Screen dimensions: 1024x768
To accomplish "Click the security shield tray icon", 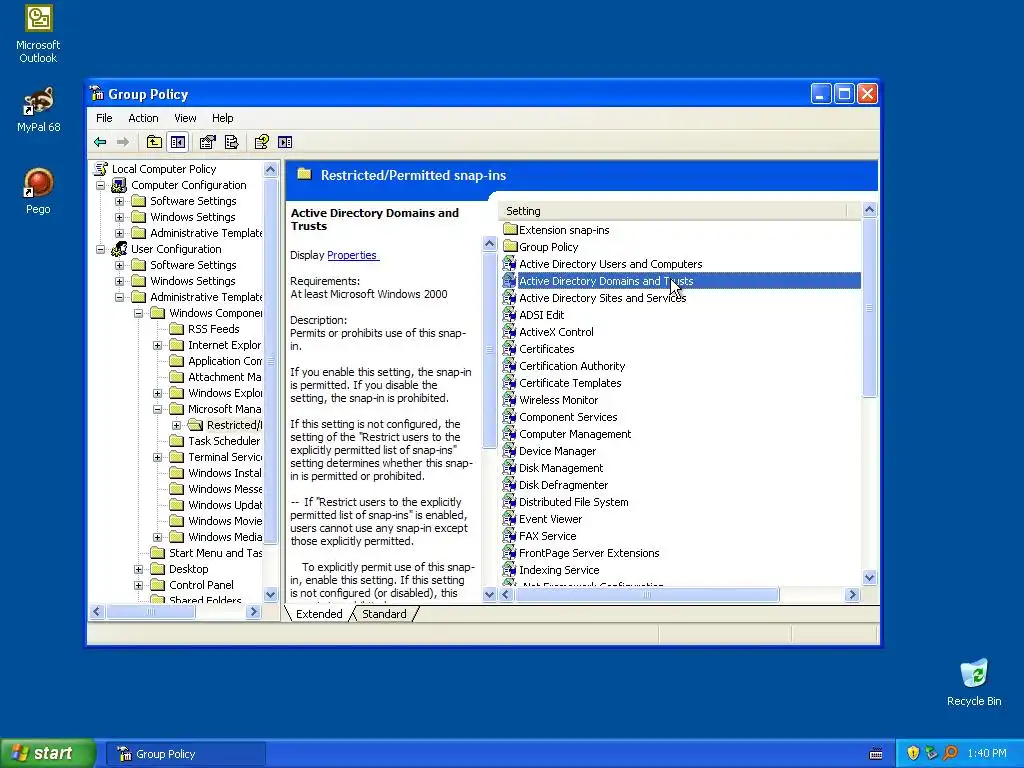I will coord(914,753).
